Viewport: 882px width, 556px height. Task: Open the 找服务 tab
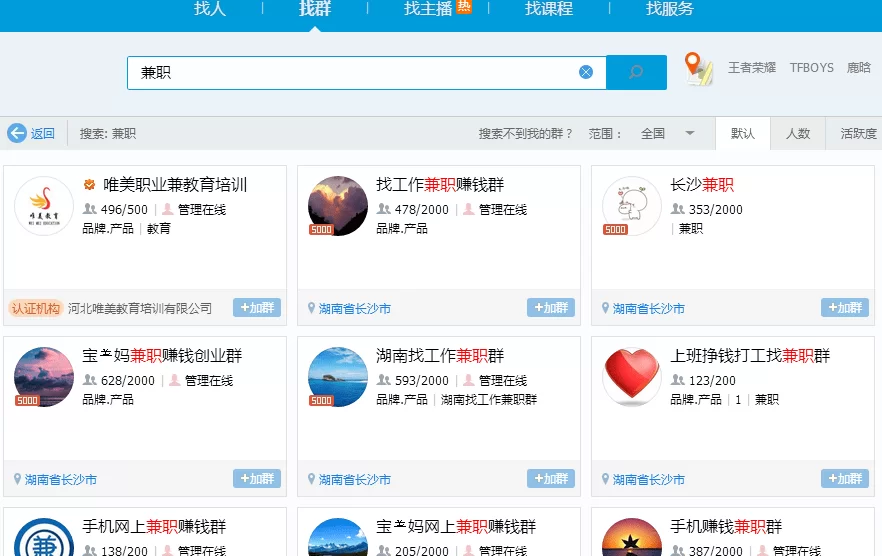pyautogui.click(x=670, y=9)
